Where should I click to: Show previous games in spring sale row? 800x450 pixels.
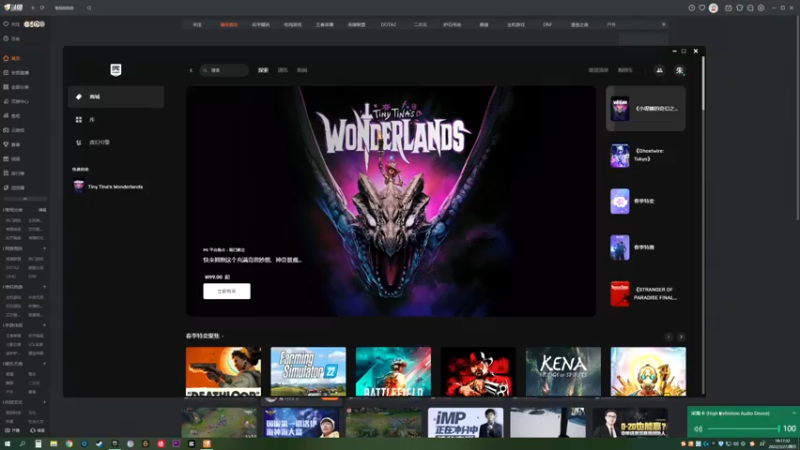point(668,337)
